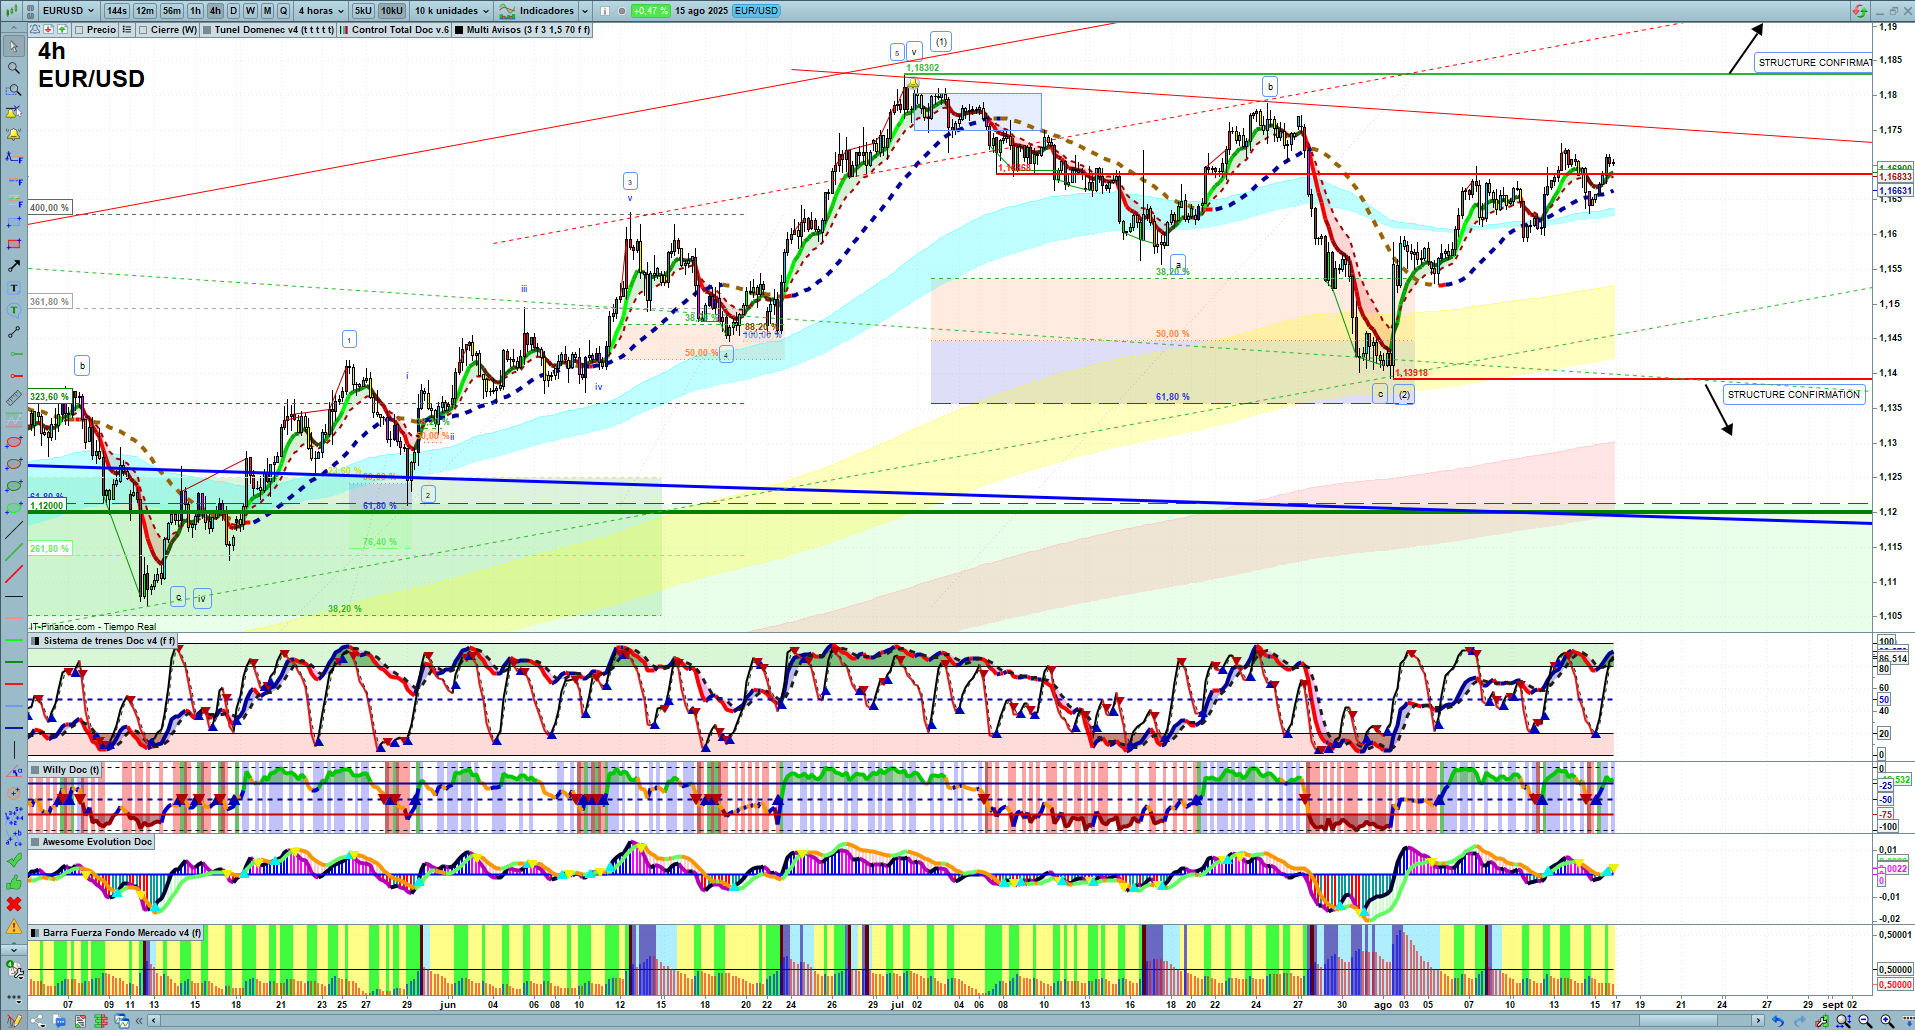The image size is (1915, 1030).
Task: Select the ruler measurement tool
Action: (x=14, y=398)
